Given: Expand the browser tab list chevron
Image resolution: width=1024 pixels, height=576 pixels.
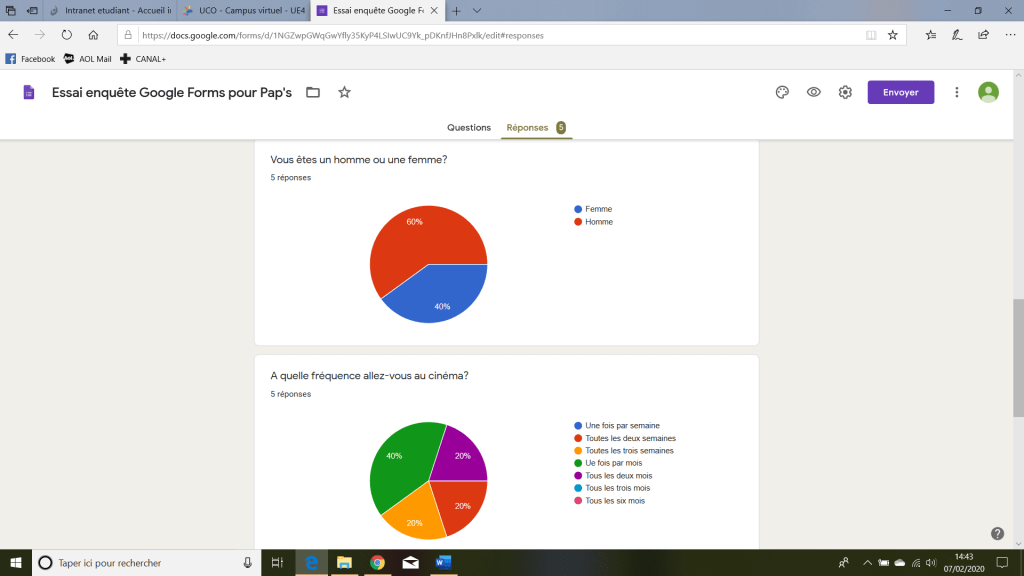Looking at the screenshot, I should point(477,10).
